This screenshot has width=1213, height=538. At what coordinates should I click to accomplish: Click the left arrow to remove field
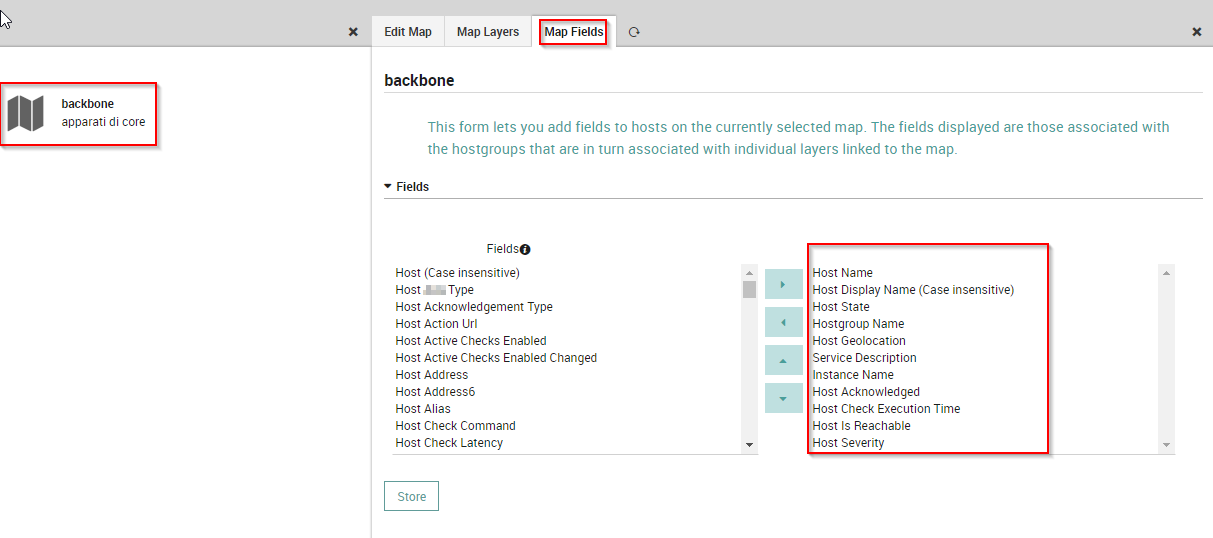click(x=783, y=322)
